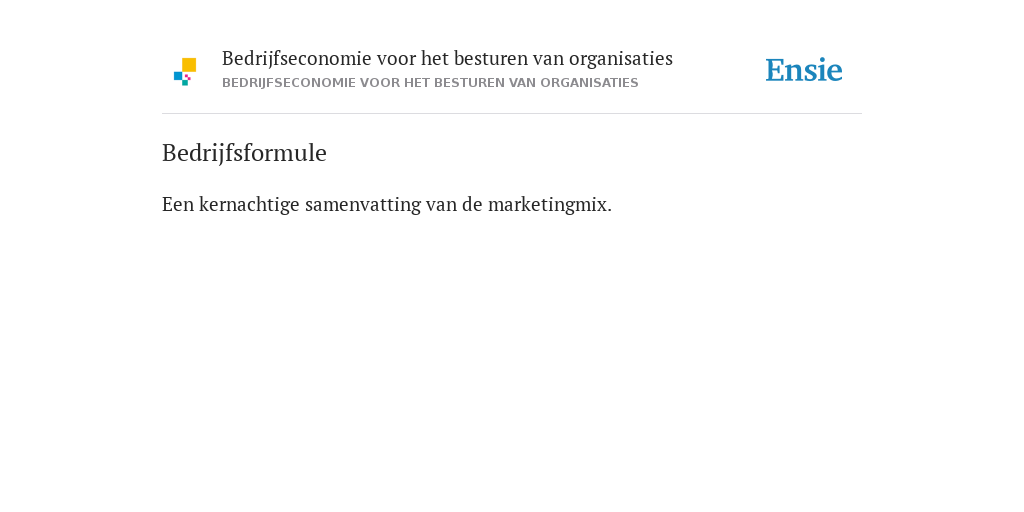Open the blue Ensie logo
Screen dimensions: 1024x512
[x=804, y=70]
